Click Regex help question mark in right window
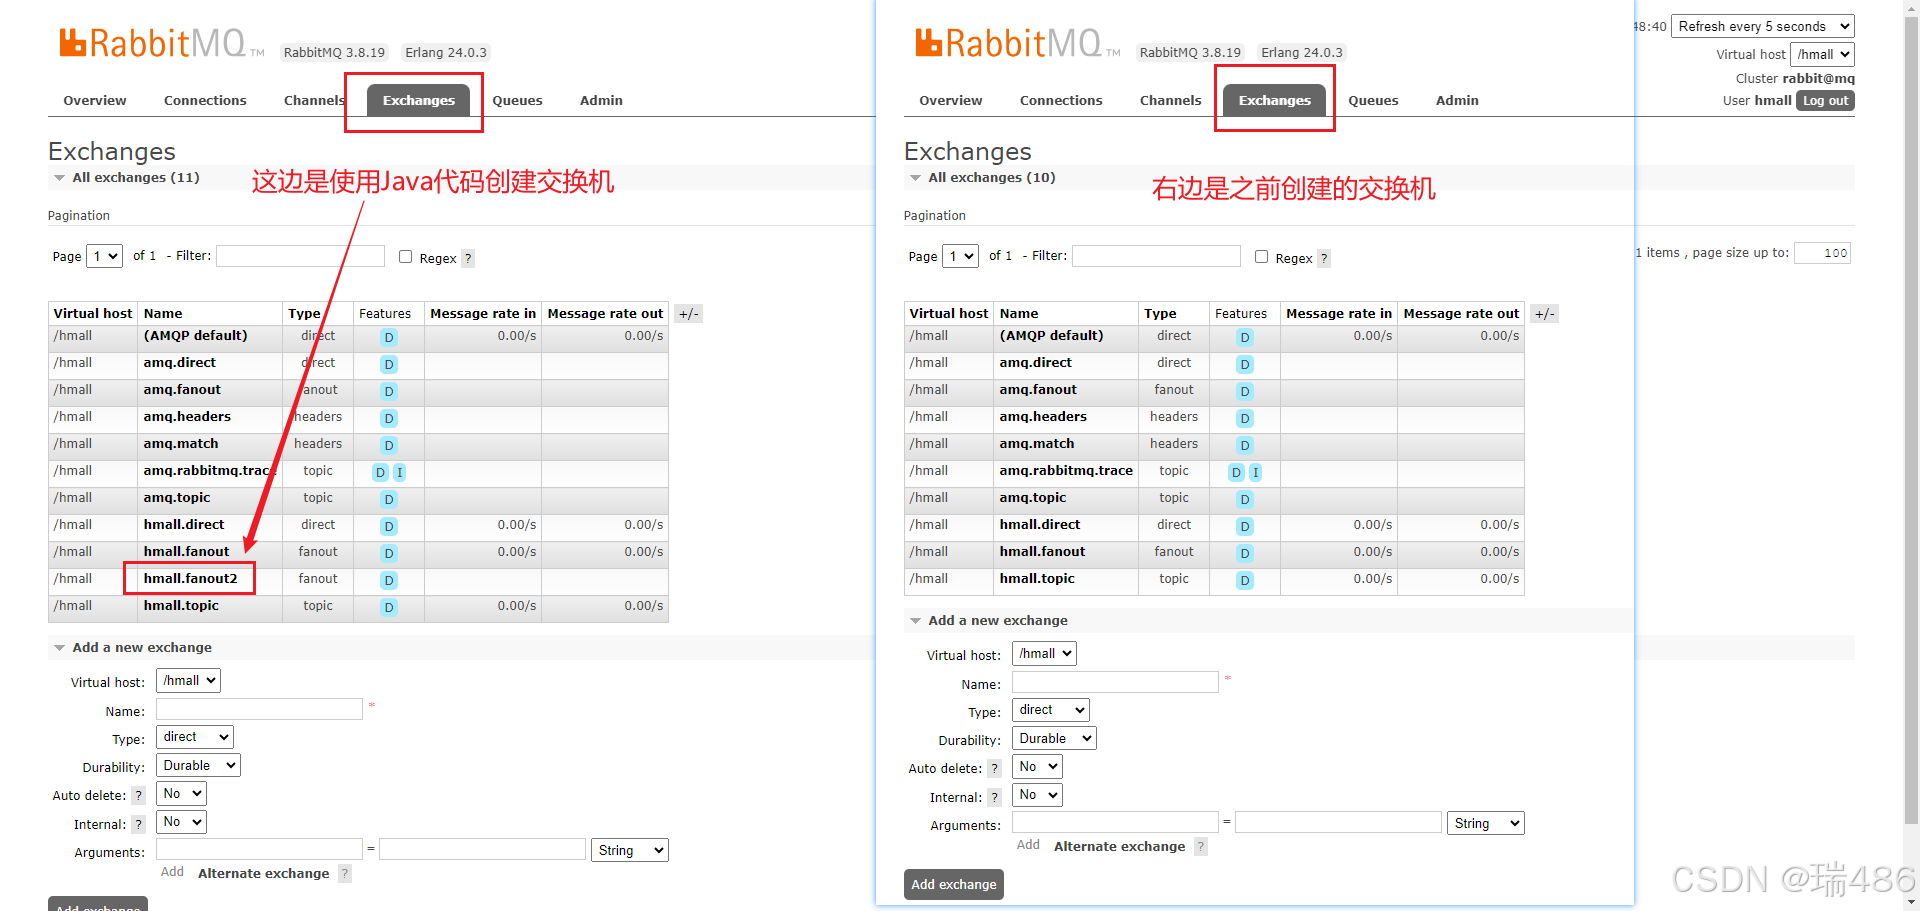Viewport: 1920px width, 911px height. tap(1324, 258)
